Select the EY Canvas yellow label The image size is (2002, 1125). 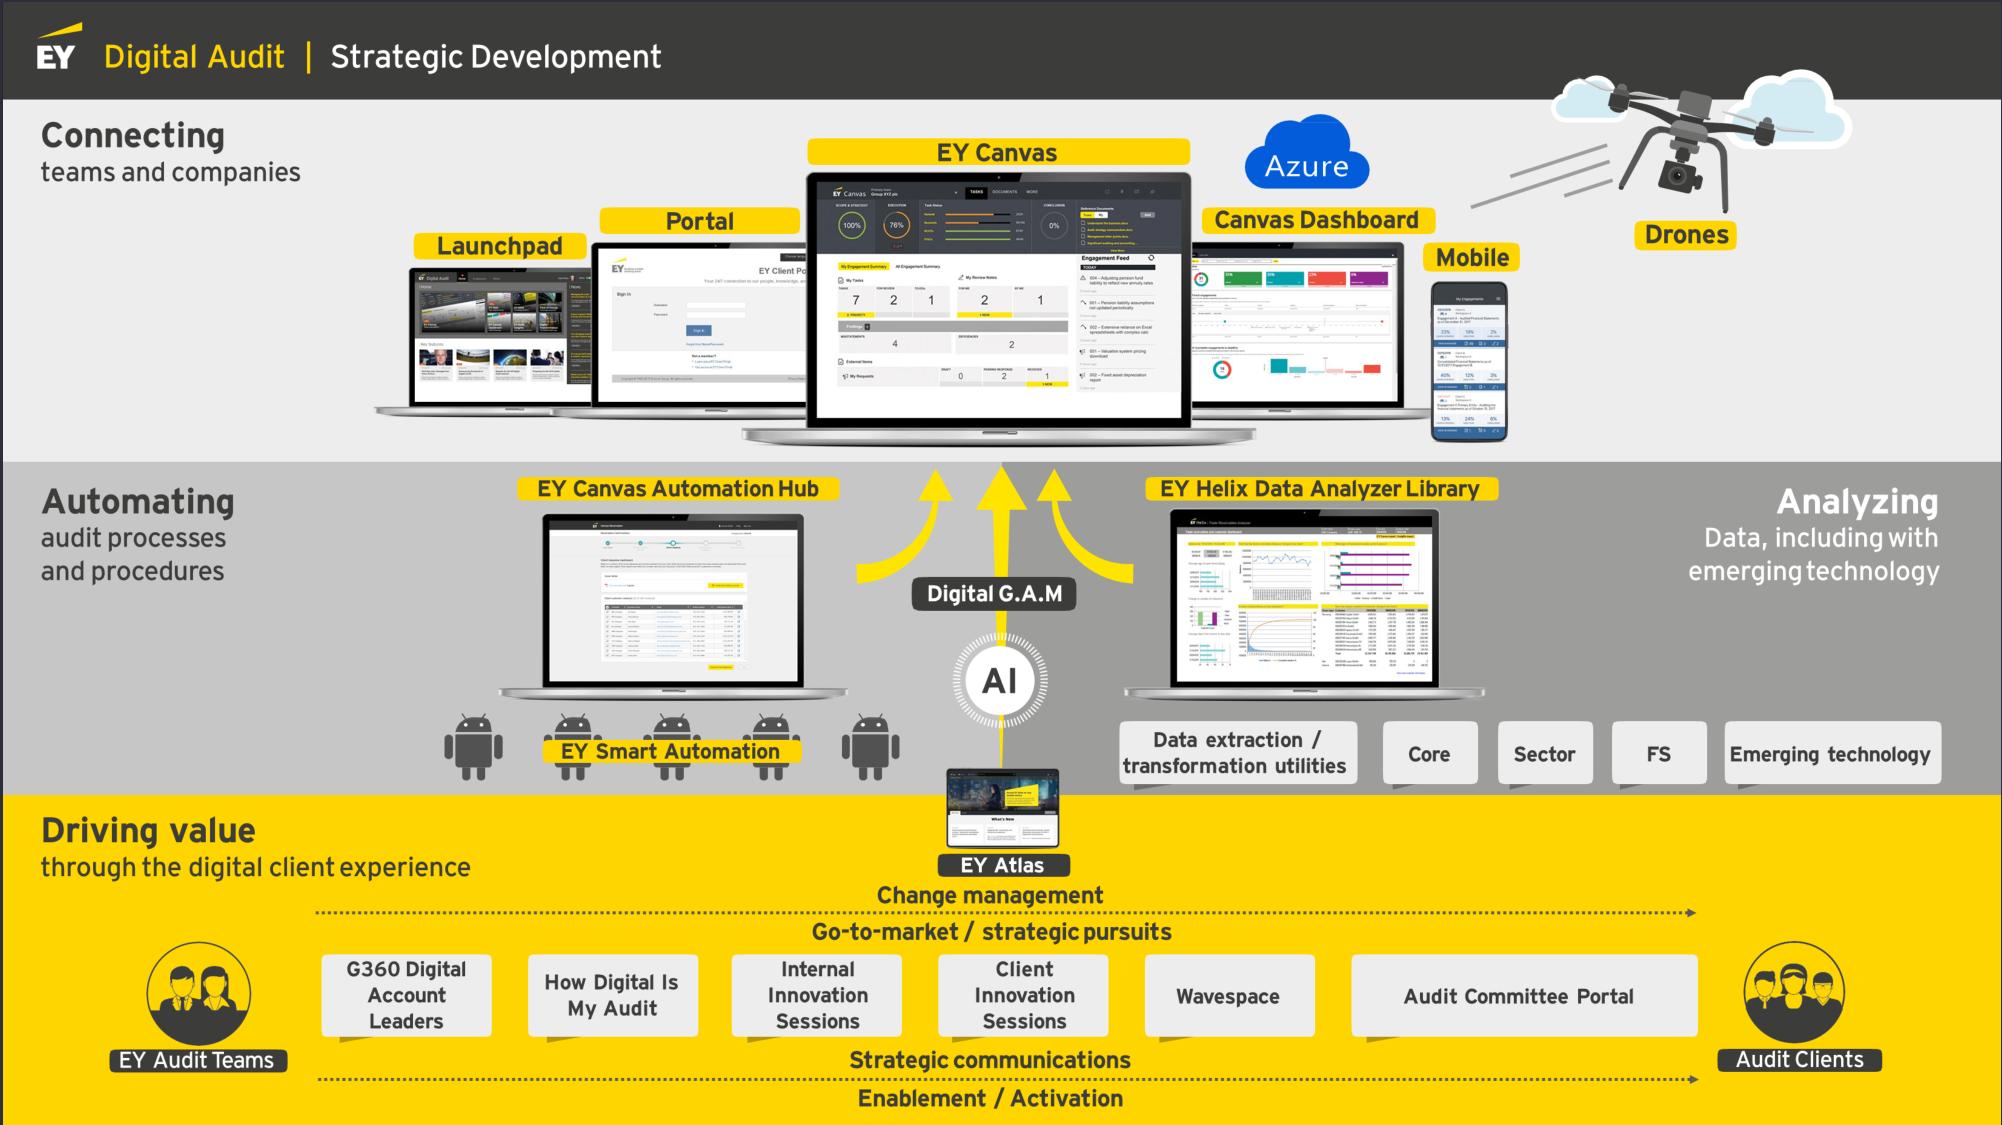pos(998,152)
